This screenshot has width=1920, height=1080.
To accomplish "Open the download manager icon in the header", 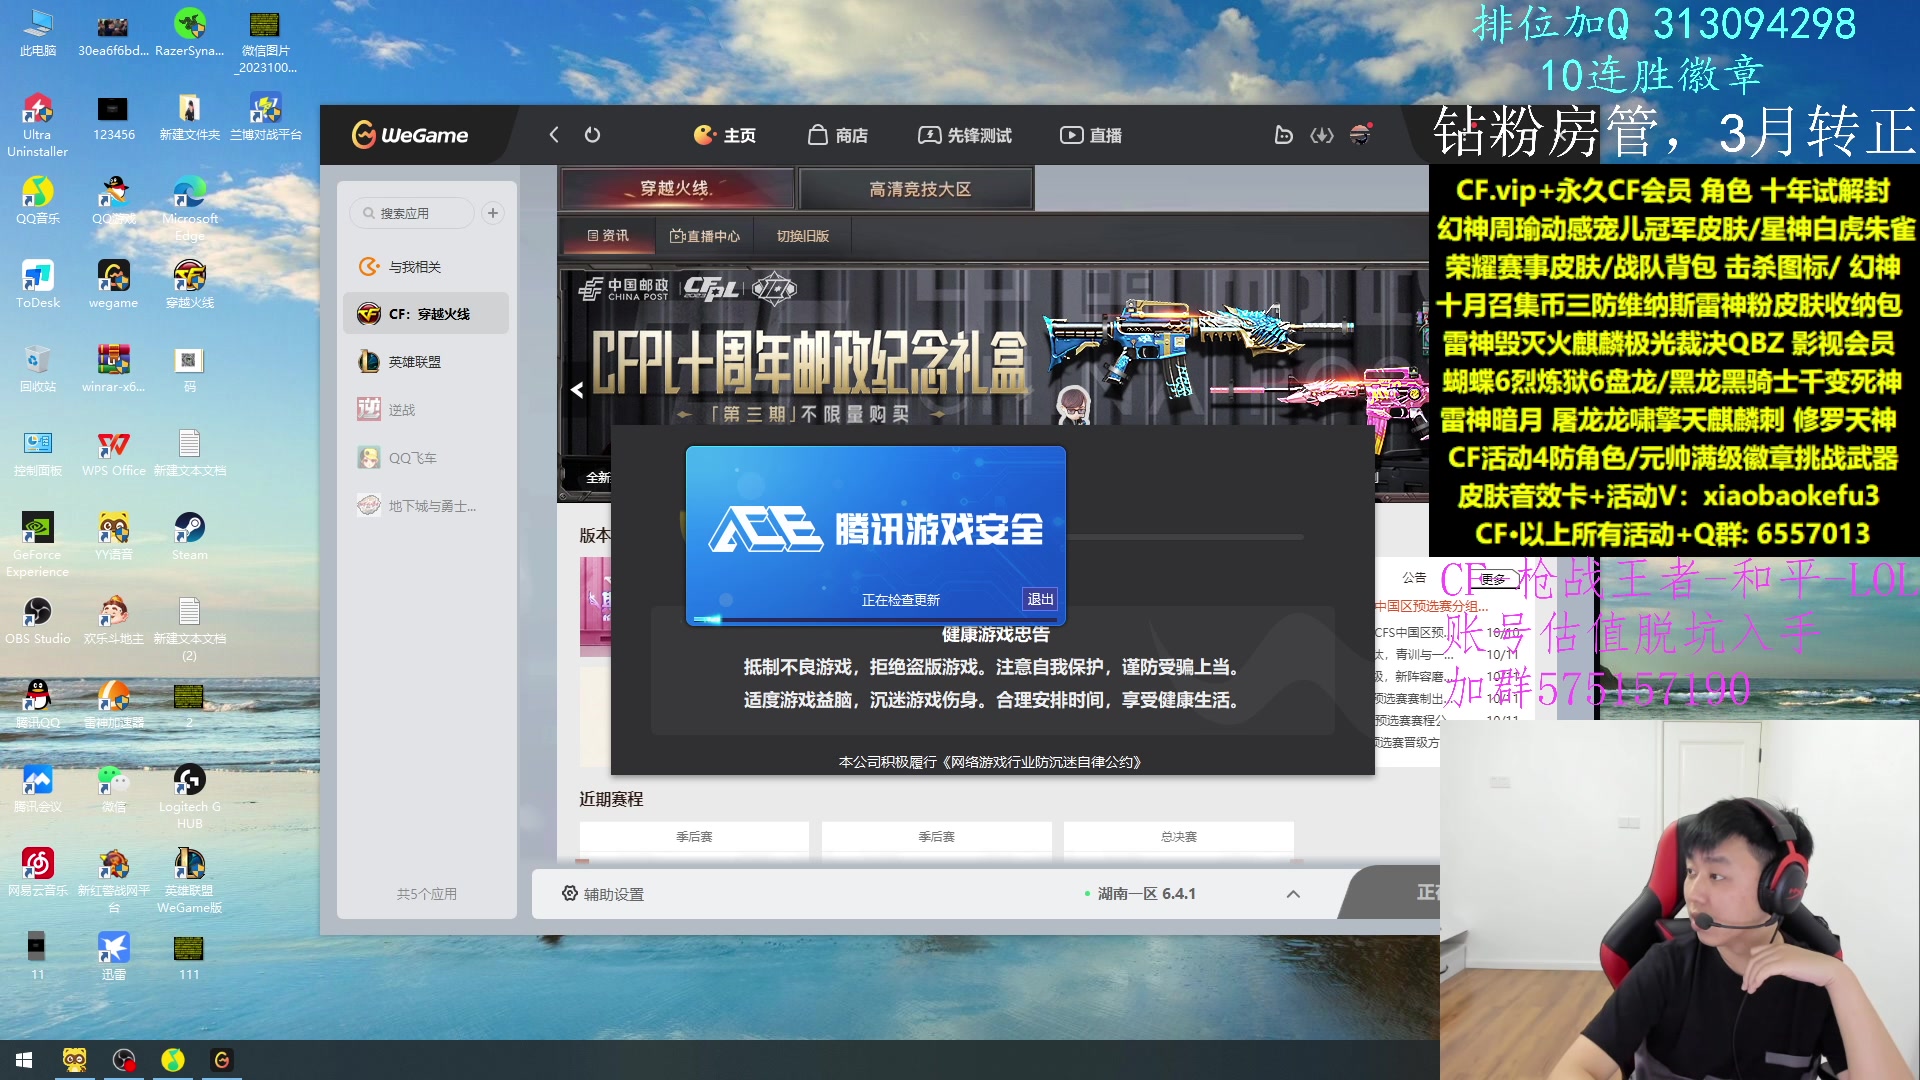I will click(1322, 135).
